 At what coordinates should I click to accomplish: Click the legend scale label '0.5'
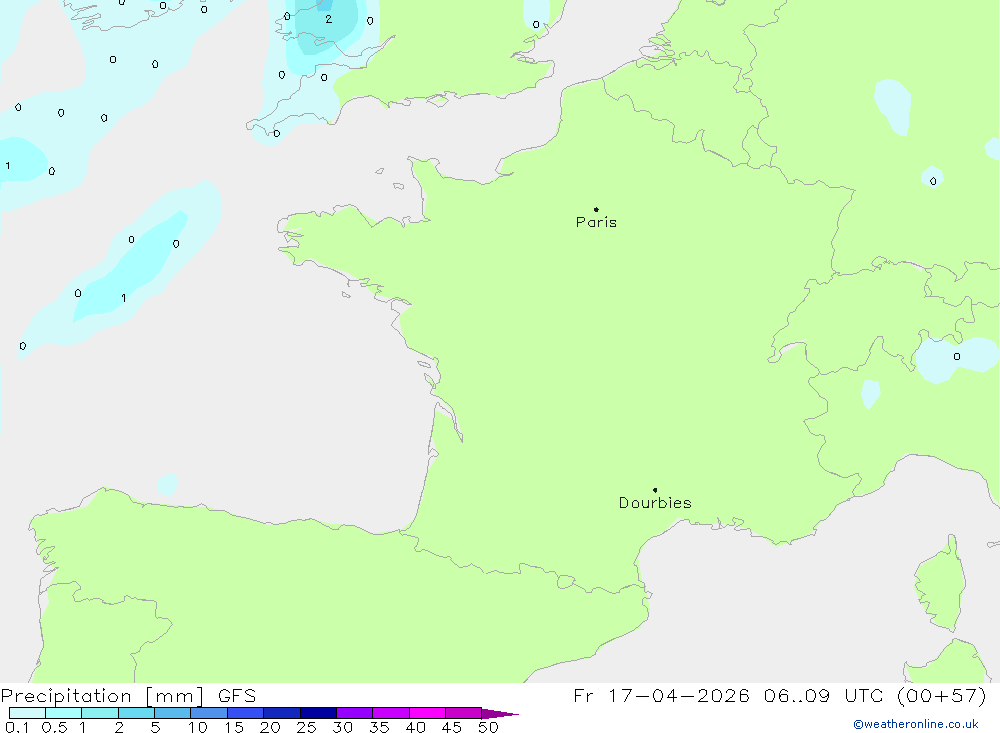pyautogui.click(x=54, y=727)
